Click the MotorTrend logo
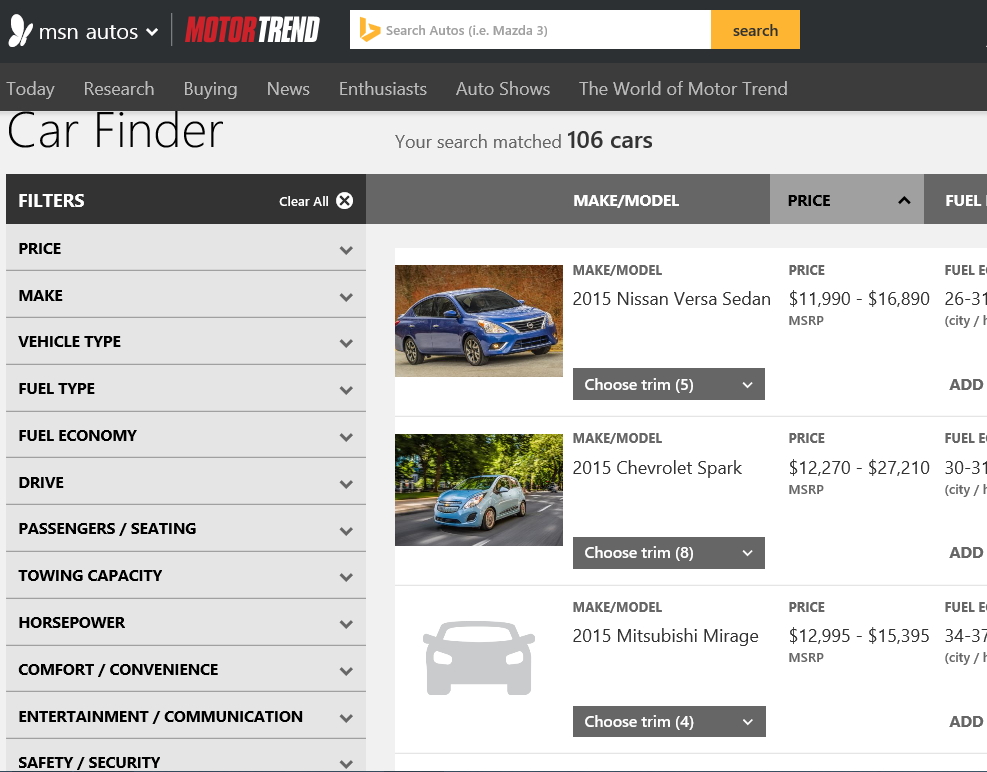 pyautogui.click(x=249, y=29)
